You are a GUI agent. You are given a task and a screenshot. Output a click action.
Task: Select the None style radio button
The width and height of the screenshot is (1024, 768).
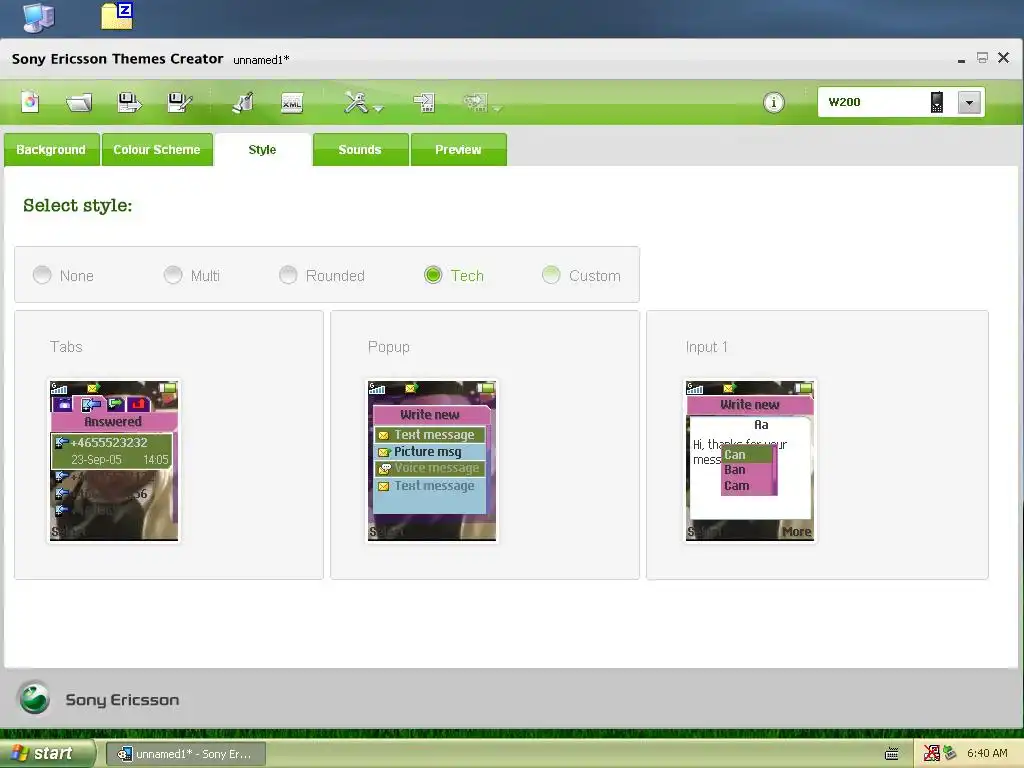[42, 275]
